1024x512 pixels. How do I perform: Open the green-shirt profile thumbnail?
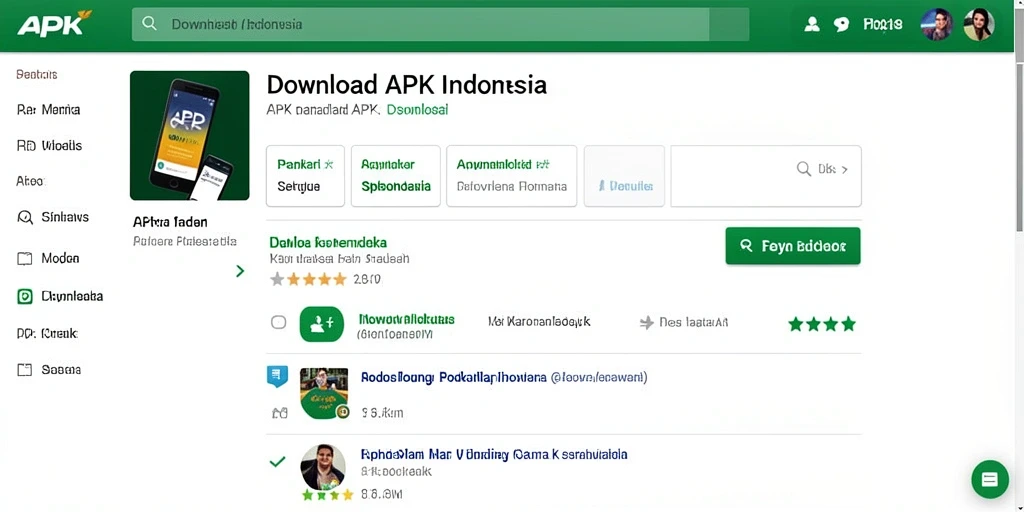[x=324, y=393]
